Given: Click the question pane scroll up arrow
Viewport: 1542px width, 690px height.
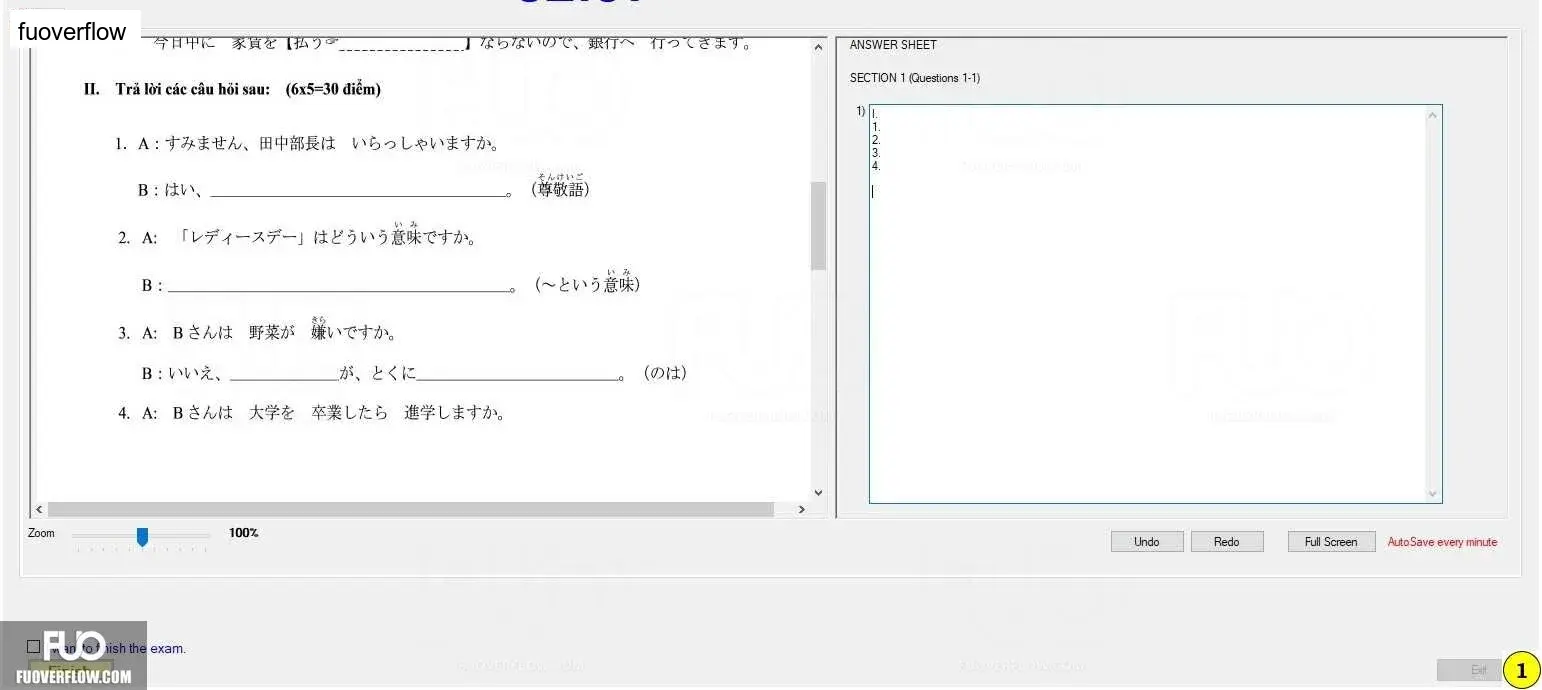Looking at the screenshot, I should [x=818, y=47].
